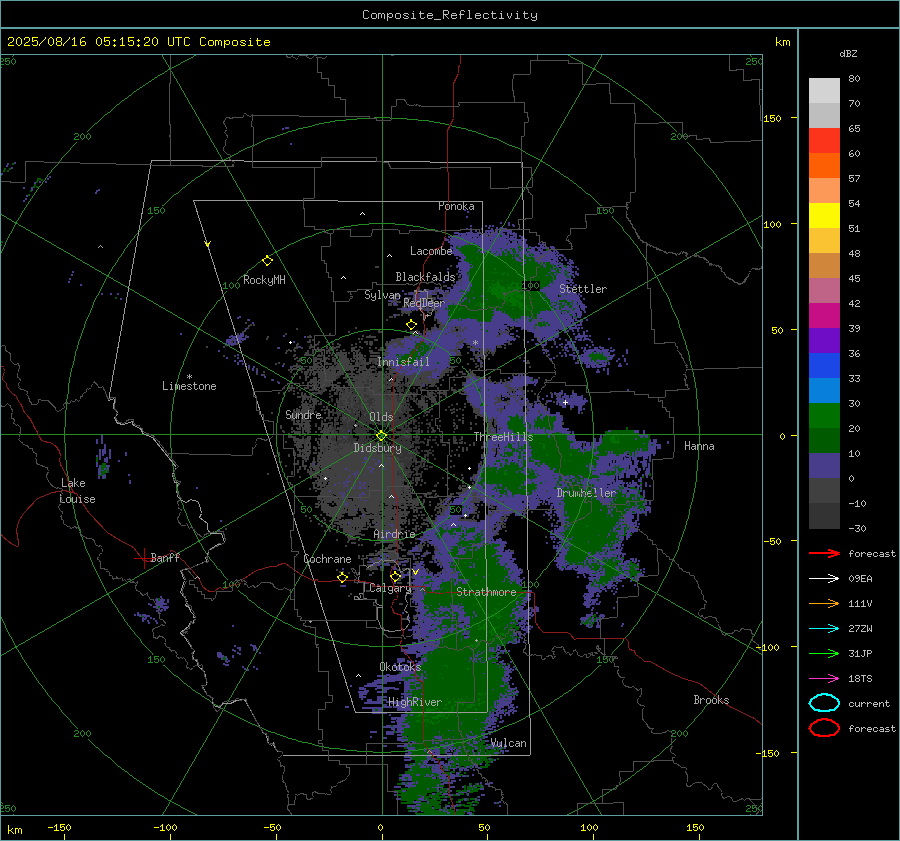Screen dimensions: 900x841
Task: Click the Banff town label
Action: [x=165, y=557]
